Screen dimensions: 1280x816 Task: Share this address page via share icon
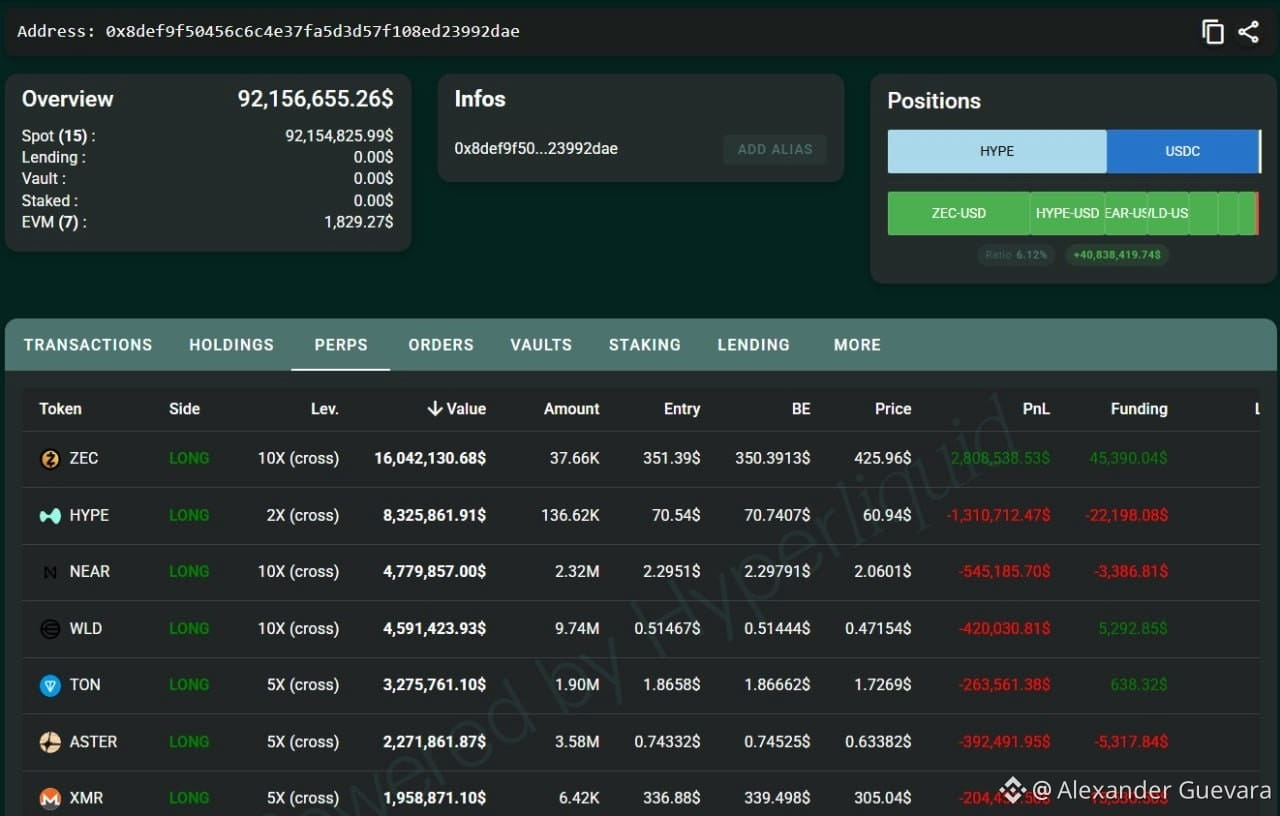tap(1249, 32)
